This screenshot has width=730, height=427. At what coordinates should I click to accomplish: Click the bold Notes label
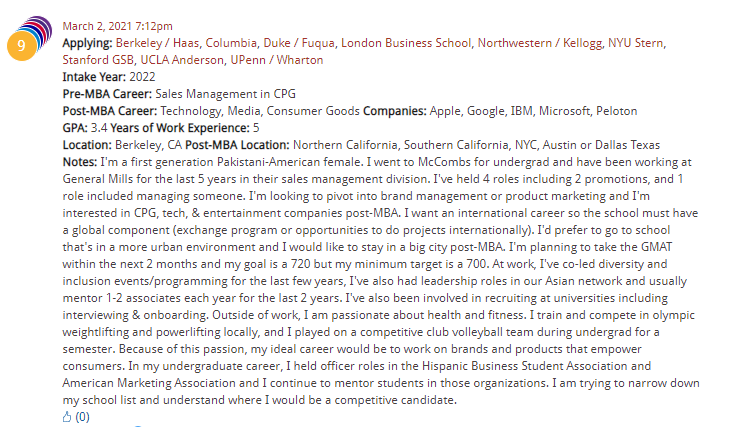pos(80,160)
